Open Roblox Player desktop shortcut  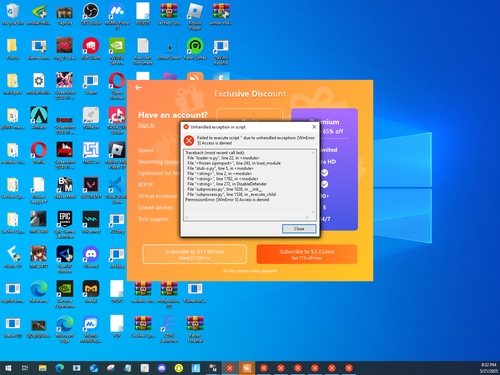coord(195,16)
